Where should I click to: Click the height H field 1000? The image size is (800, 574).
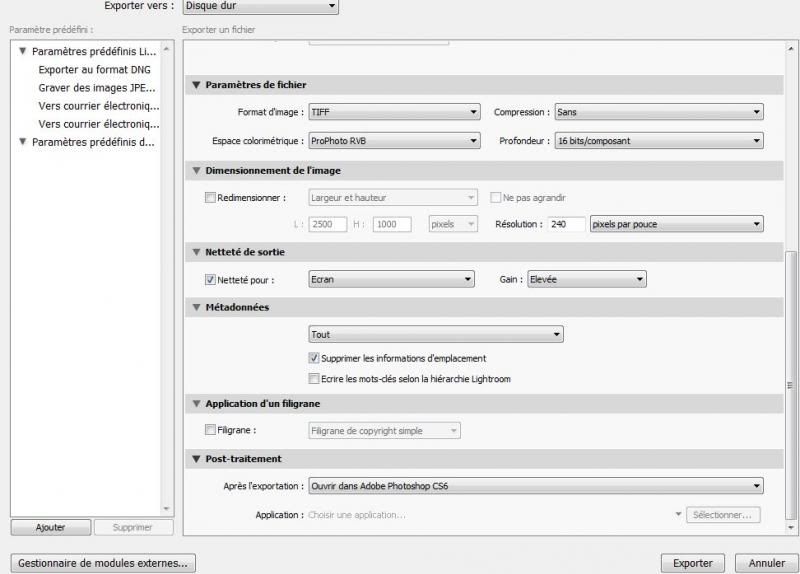[x=392, y=224]
